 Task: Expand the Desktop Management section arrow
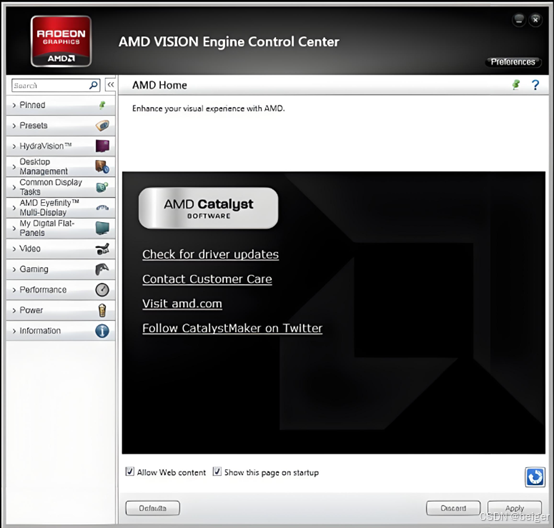point(14,167)
